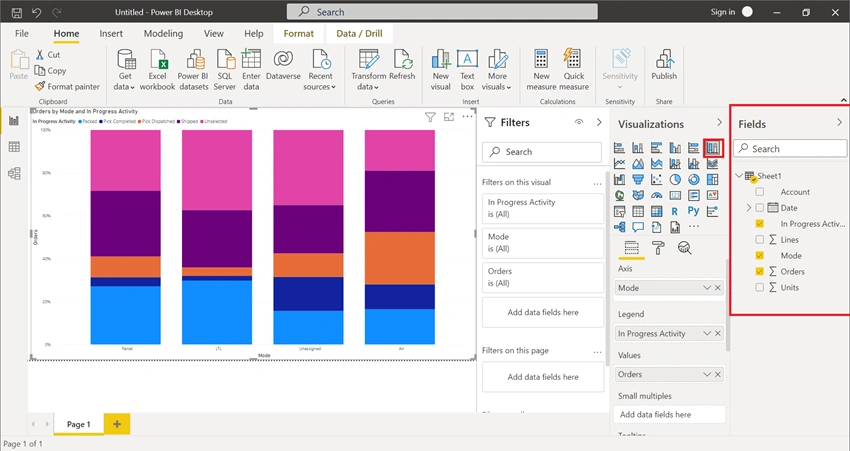Uncheck the Orders field checkbox
Image resolution: width=850 pixels, height=451 pixels.
759,272
